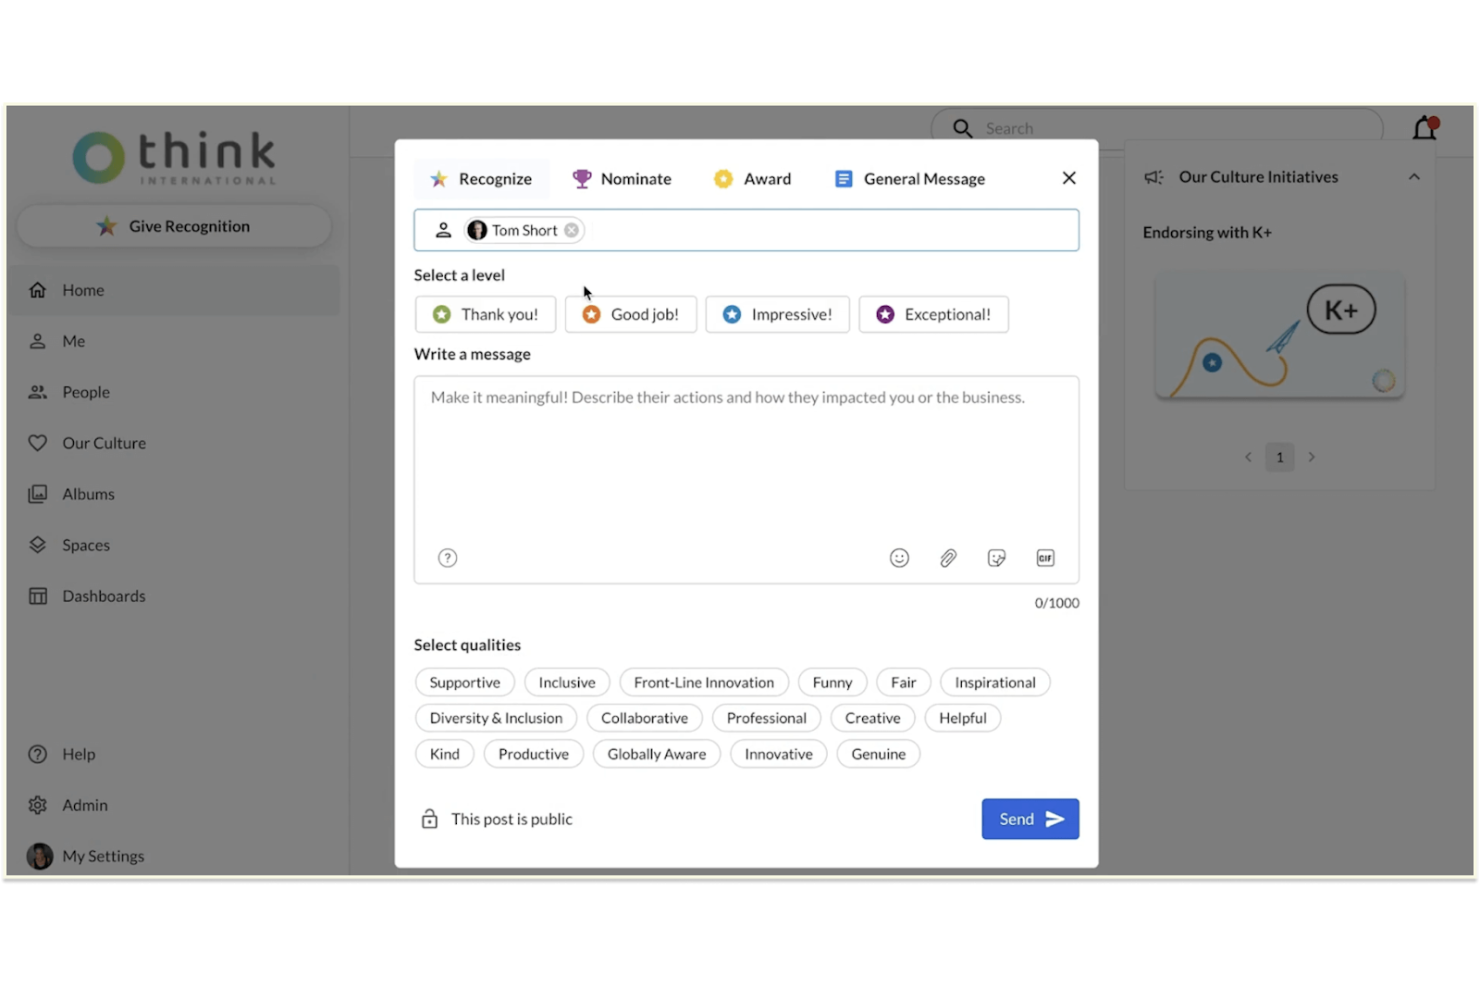Viewport: 1480px width, 987px height.
Task: Toggle the Supportive quality
Action: click(465, 682)
